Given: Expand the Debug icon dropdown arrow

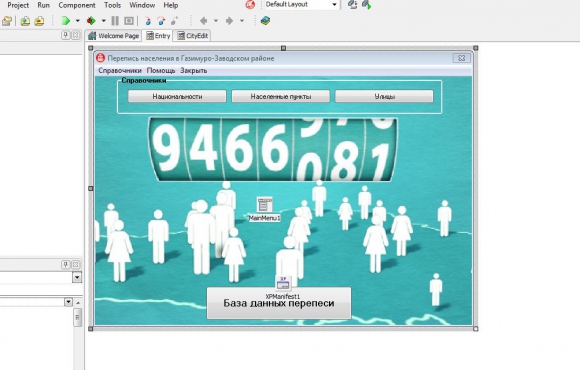Looking at the screenshot, I should click(x=104, y=21).
